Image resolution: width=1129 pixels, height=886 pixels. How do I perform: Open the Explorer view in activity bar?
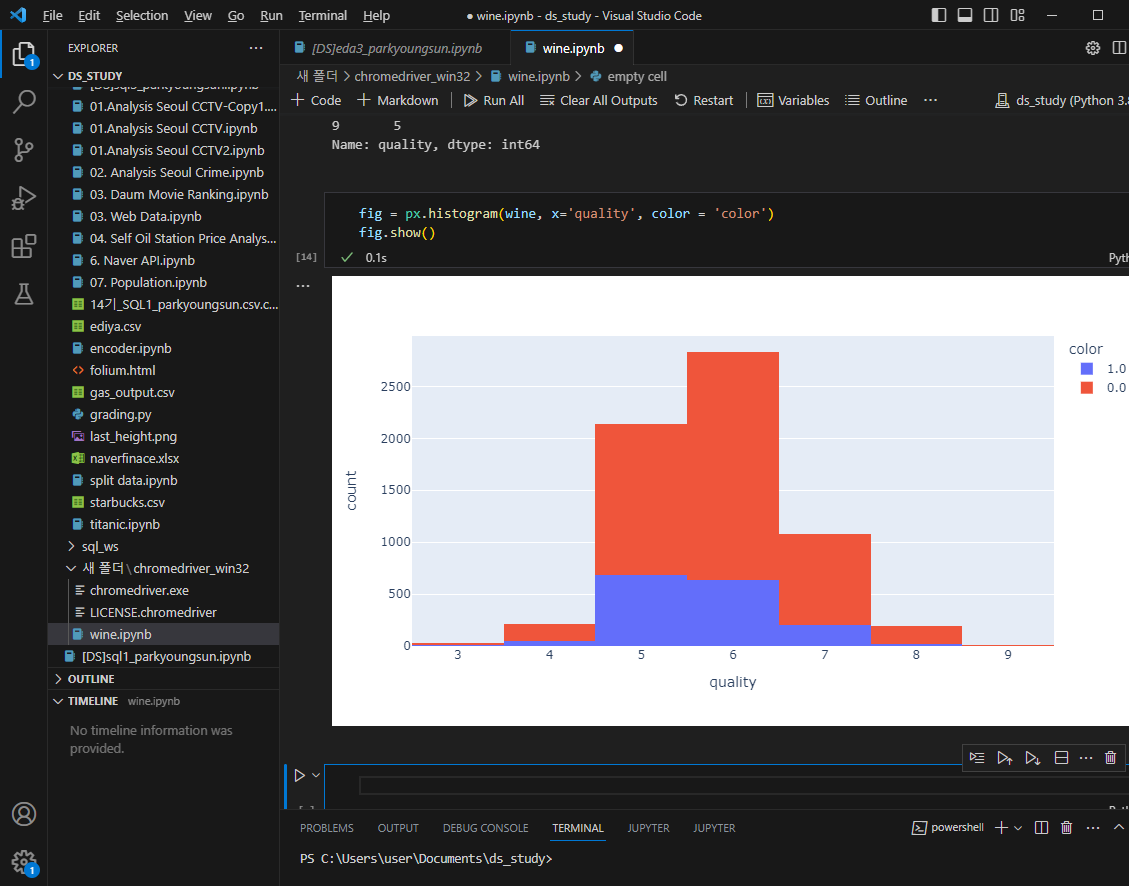[24, 54]
